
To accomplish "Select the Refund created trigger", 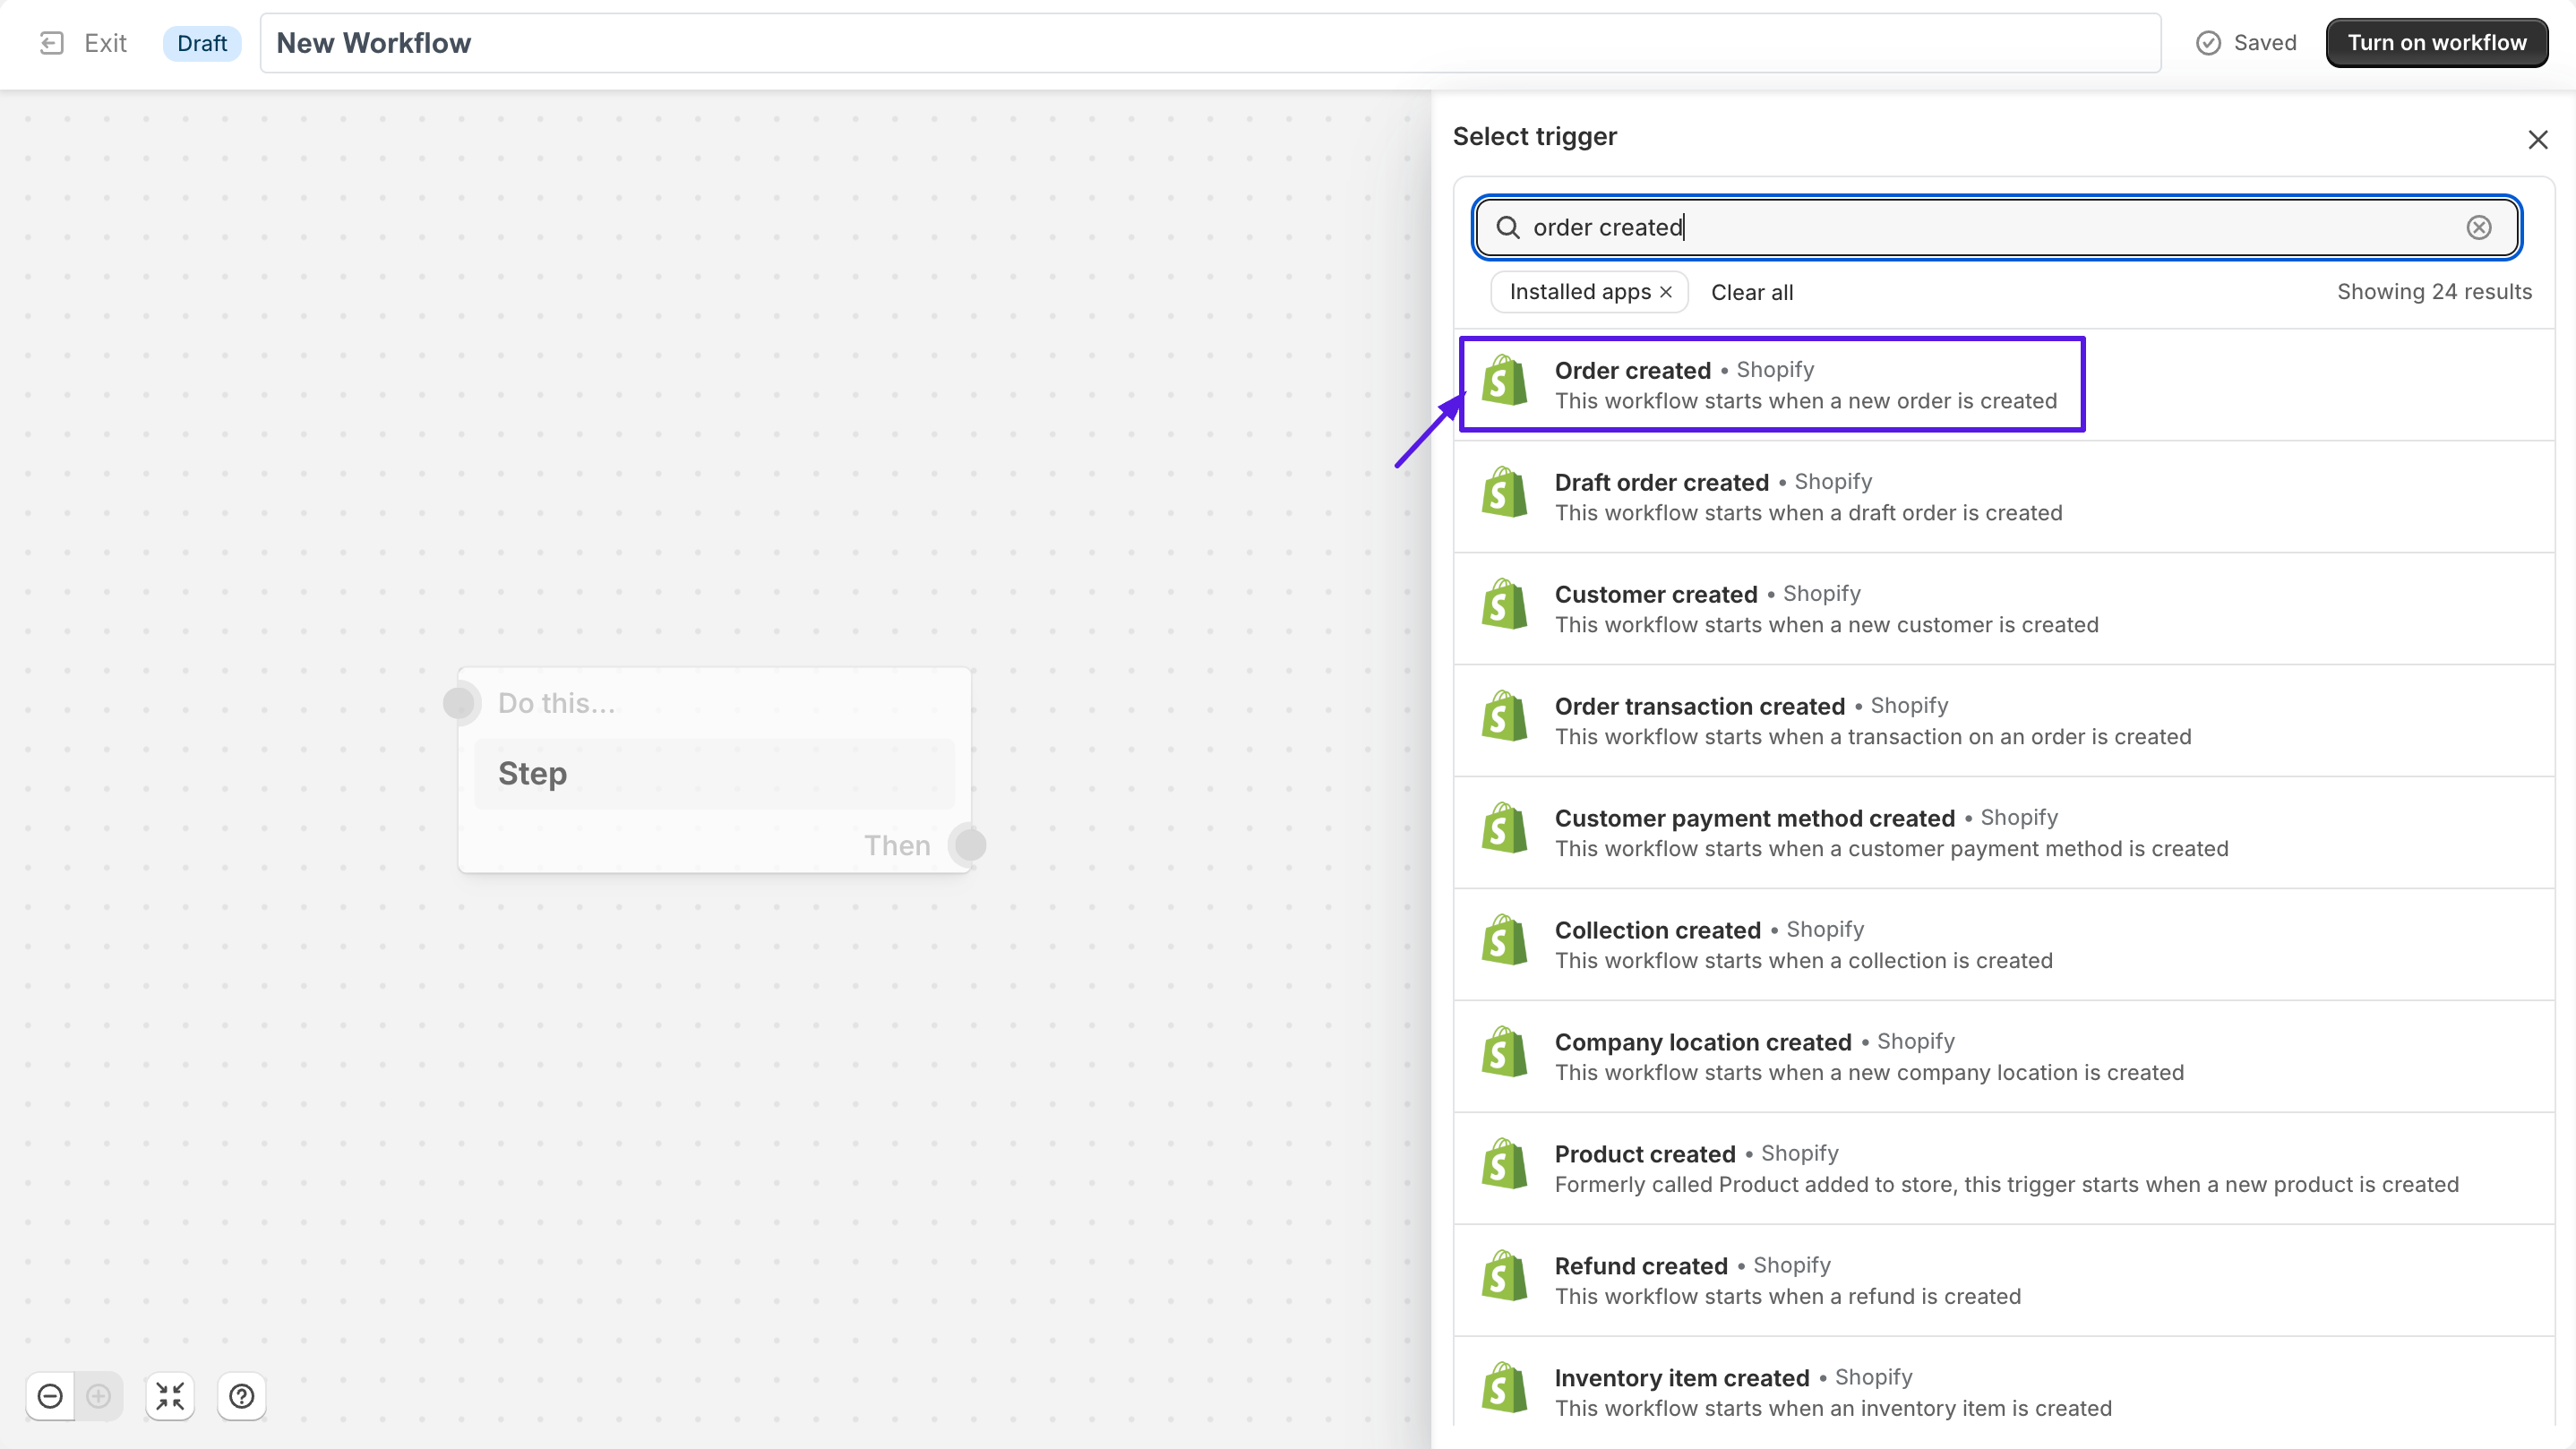I will pyautogui.click(x=2004, y=1281).
